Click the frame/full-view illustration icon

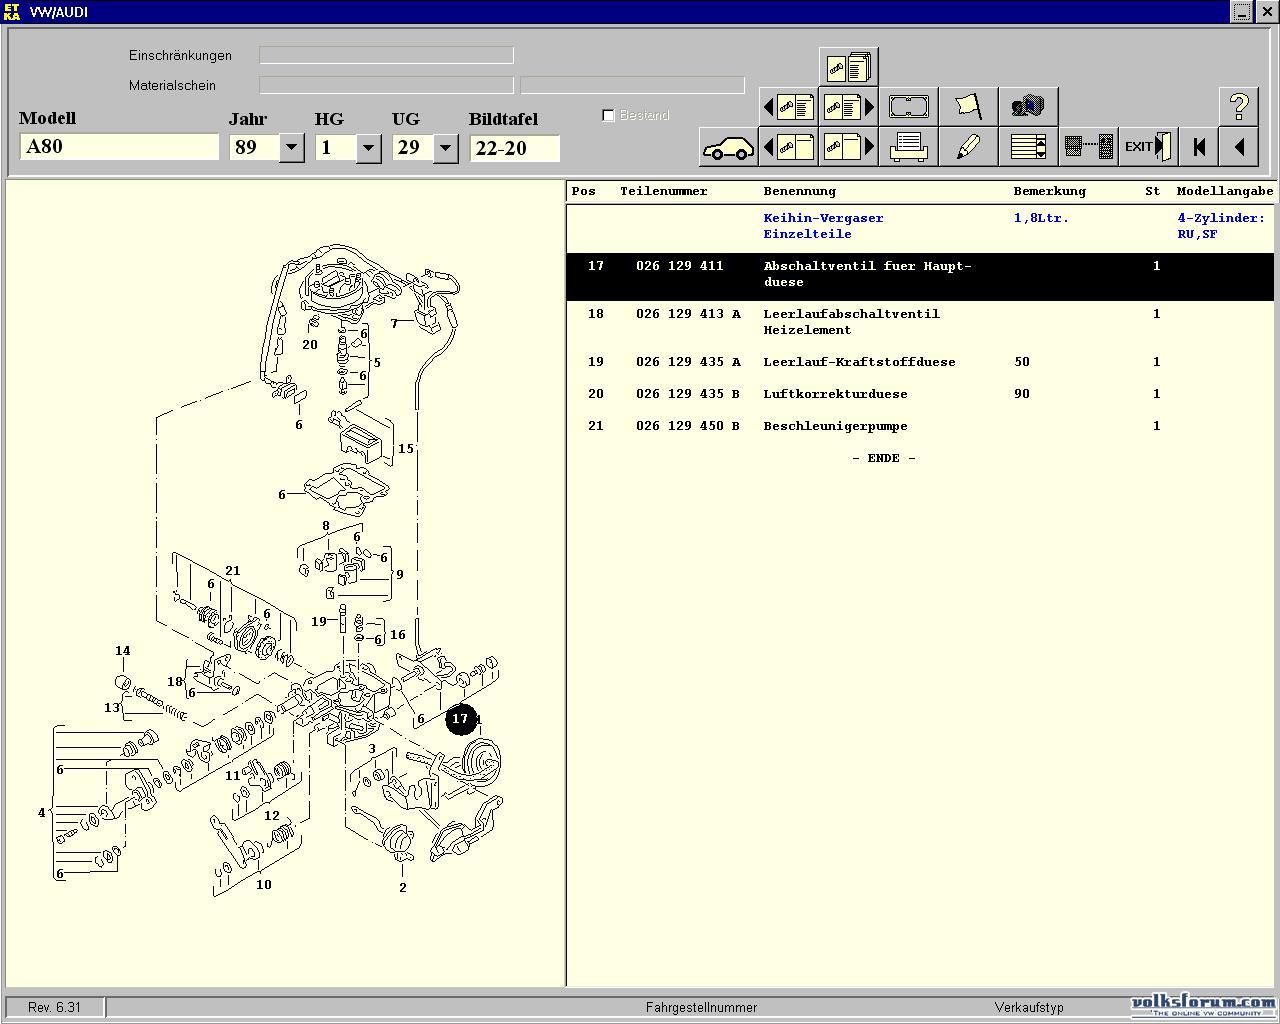click(909, 106)
